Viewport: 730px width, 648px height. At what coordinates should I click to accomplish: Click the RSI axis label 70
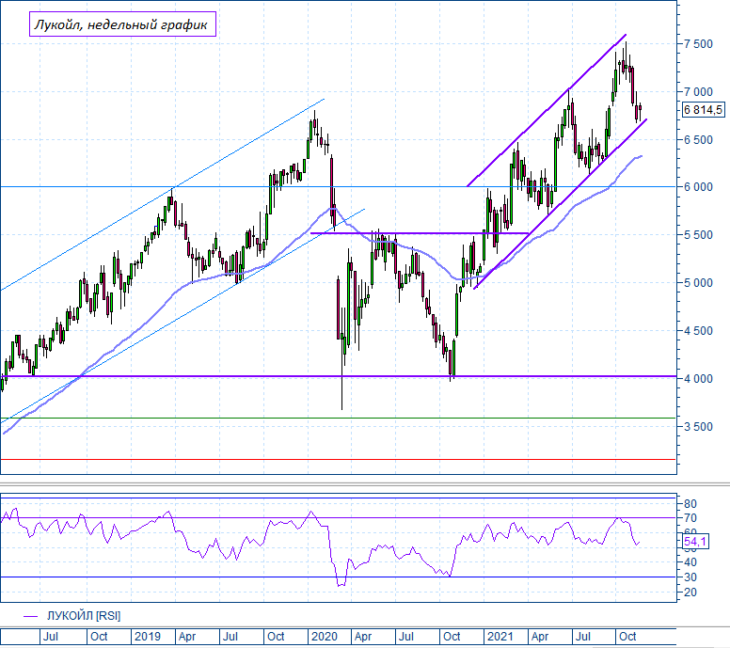click(x=690, y=518)
